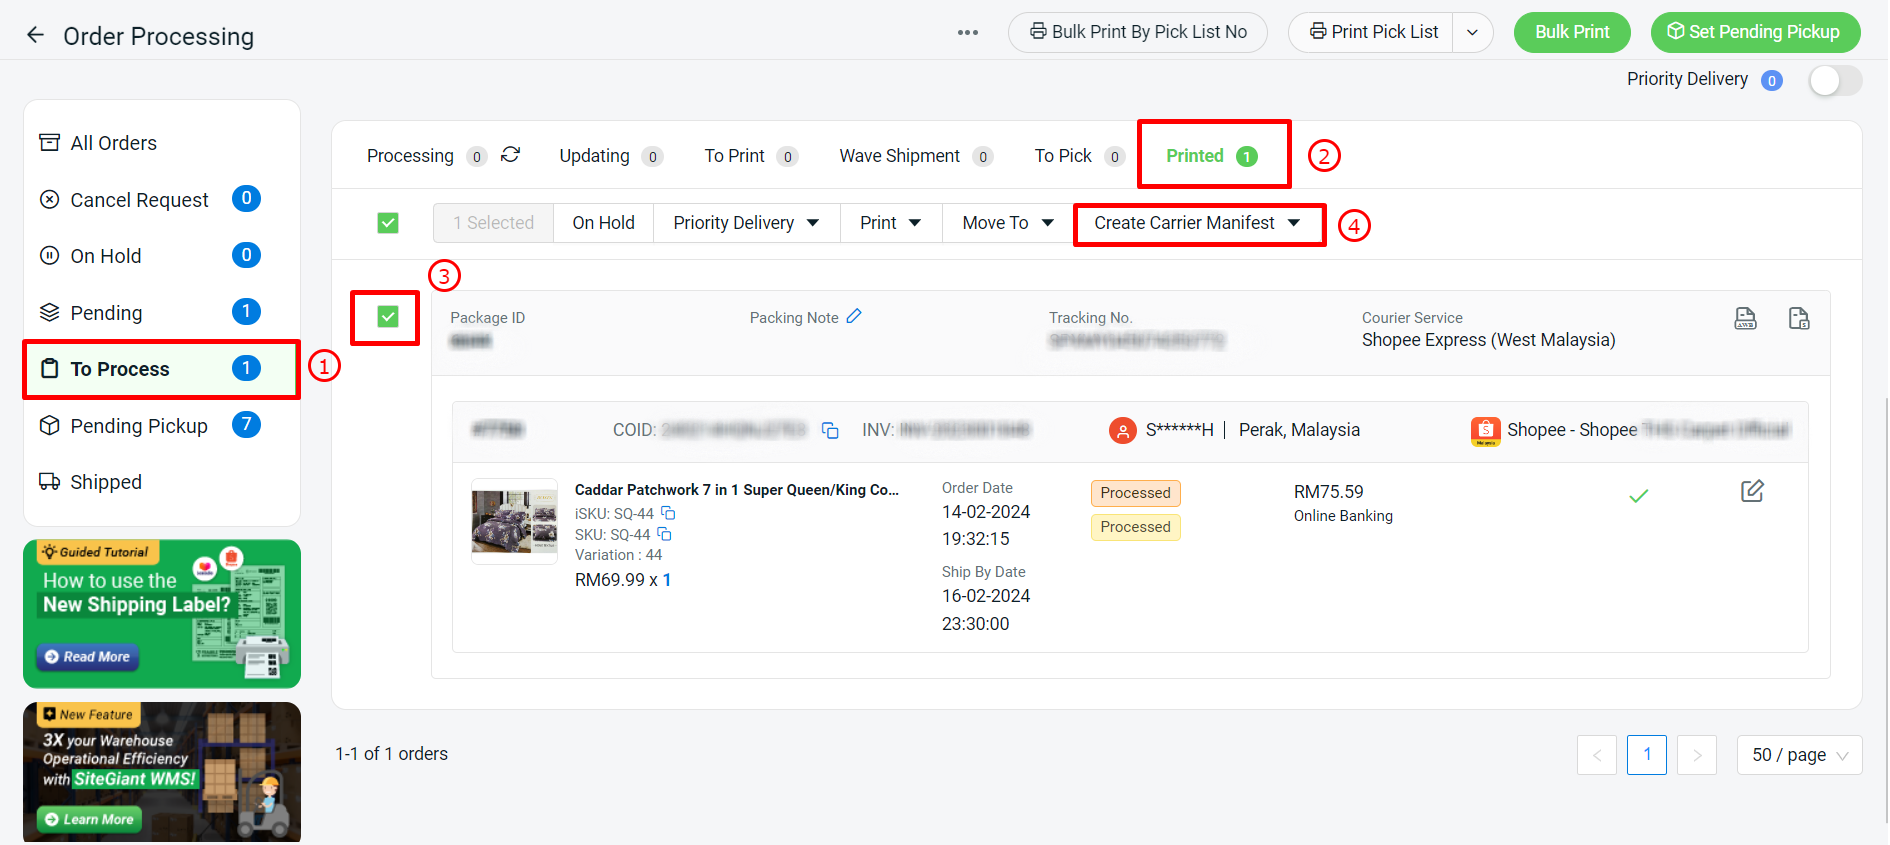1890x845 pixels.
Task: Toggle the Priority Delivery switch
Action: (1834, 80)
